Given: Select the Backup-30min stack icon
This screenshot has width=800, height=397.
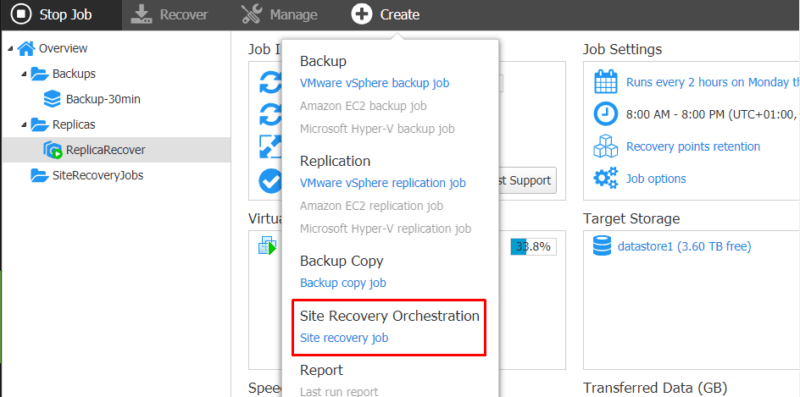Looking at the screenshot, I should pyautogui.click(x=52, y=99).
